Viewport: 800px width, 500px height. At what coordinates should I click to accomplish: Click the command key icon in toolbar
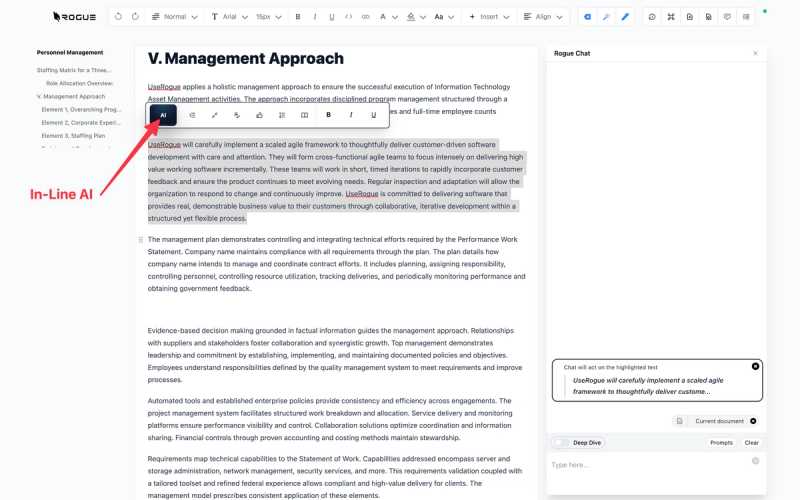pyautogui.click(x=671, y=17)
